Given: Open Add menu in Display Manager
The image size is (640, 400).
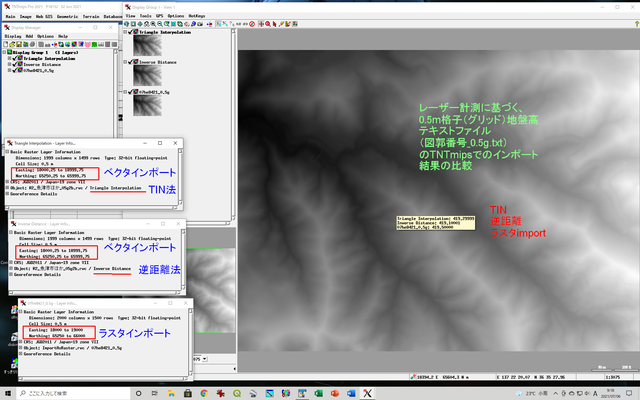Looking at the screenshot, I should [x=29, y=36].
